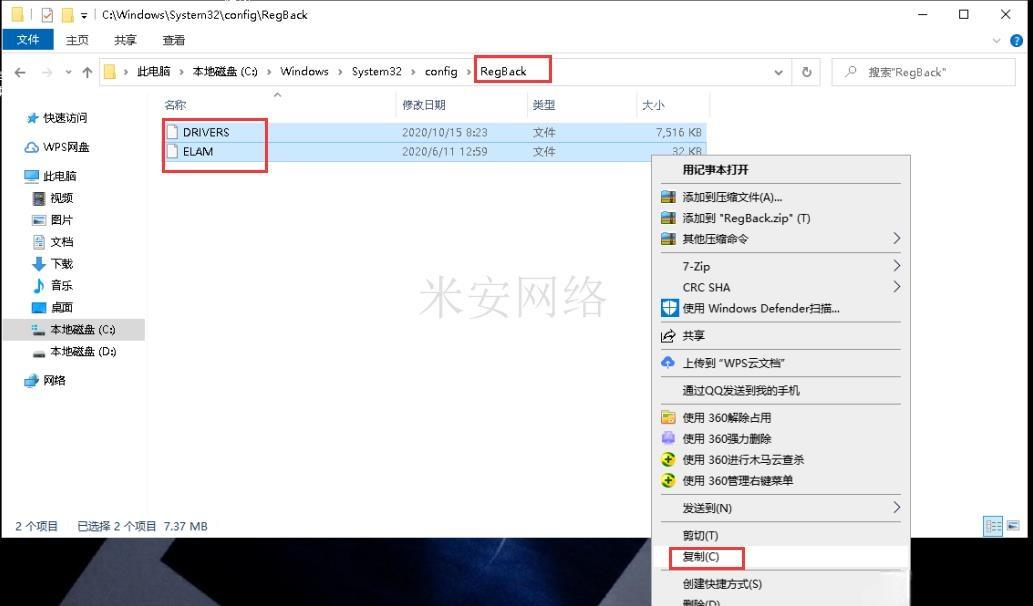Sort by the 类型 column header
Screen dimensions: 1033x606
[544, 105]
